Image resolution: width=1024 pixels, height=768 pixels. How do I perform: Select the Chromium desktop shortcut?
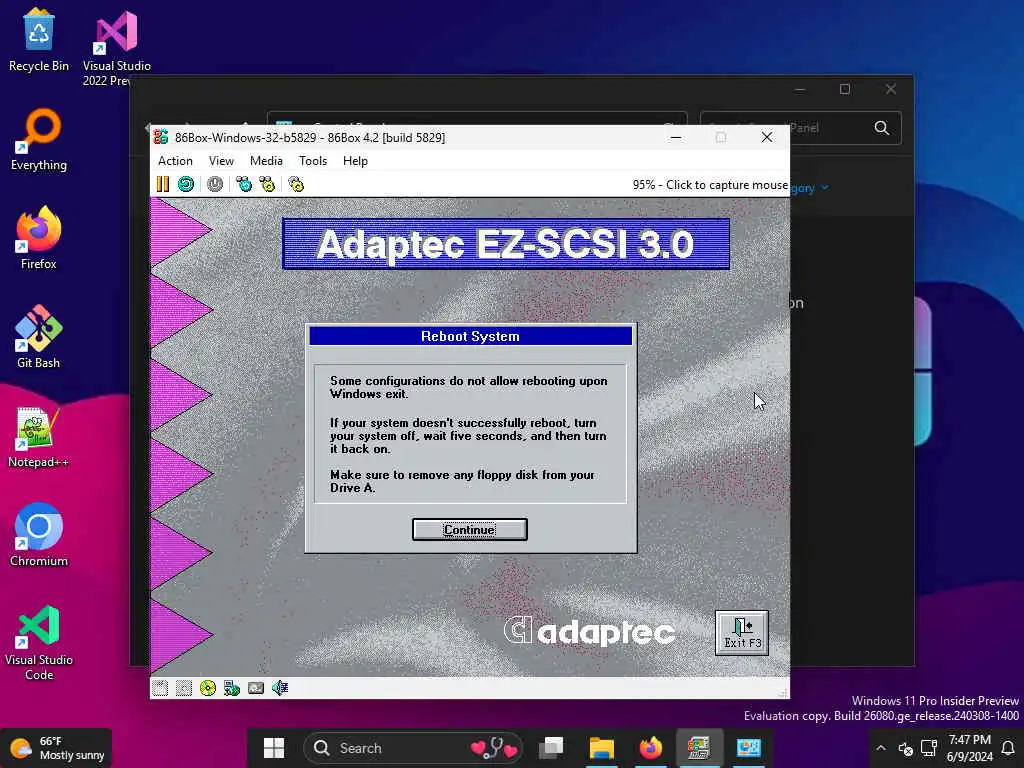(39, 536)
